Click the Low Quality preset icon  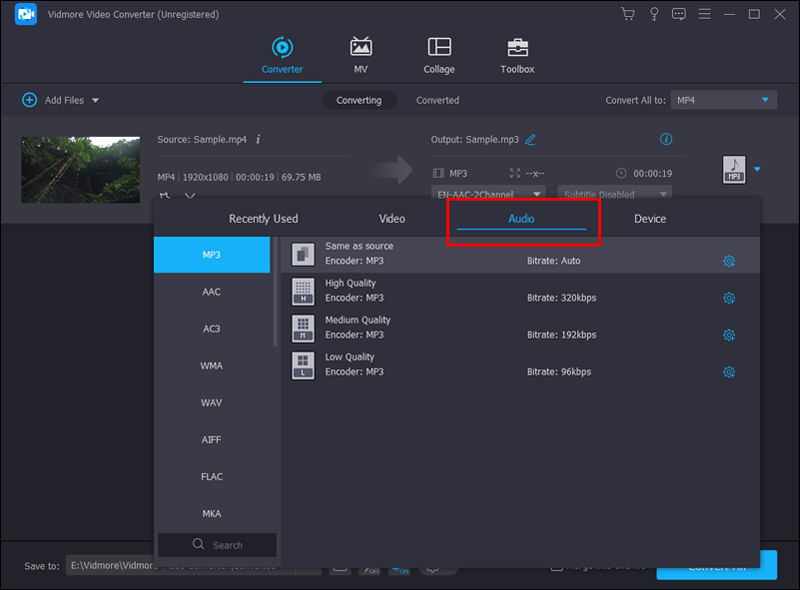[x=303, y=365]
